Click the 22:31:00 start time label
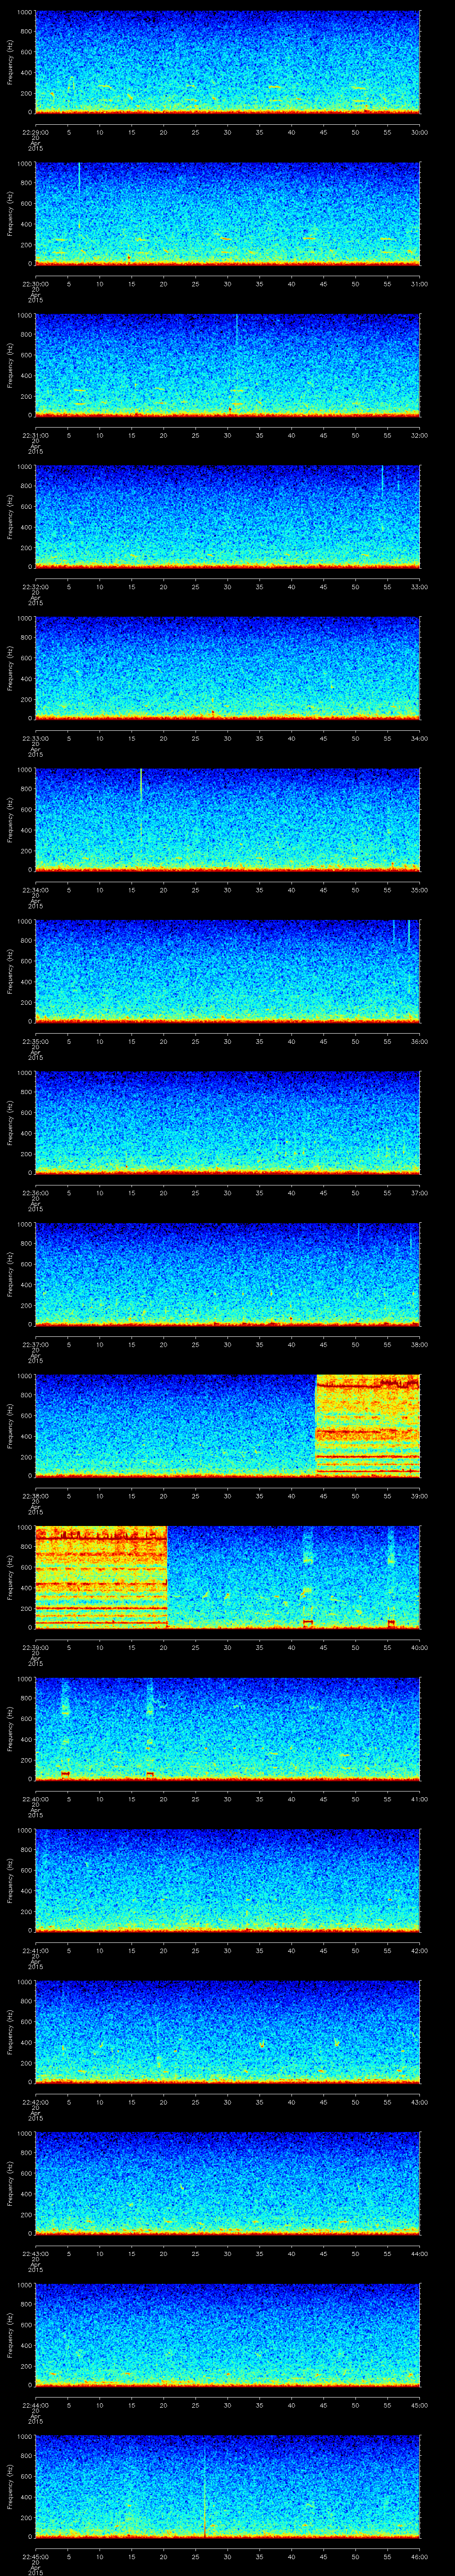The image size is (455, 2576). tap(35, 435)
